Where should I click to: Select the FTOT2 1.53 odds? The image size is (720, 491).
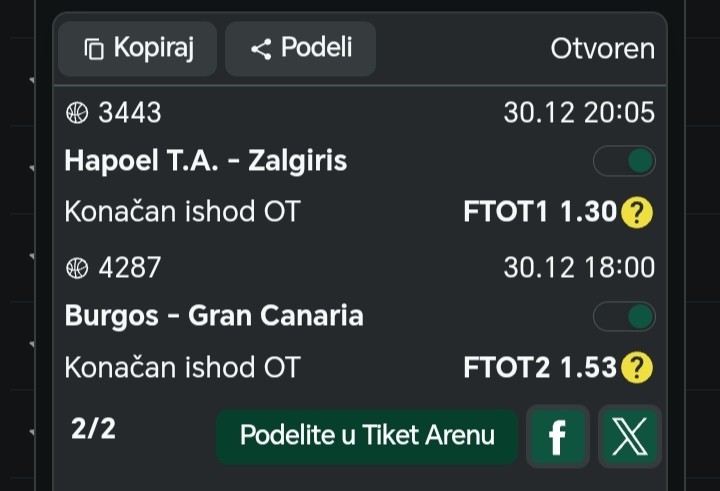tap(540, 368)
